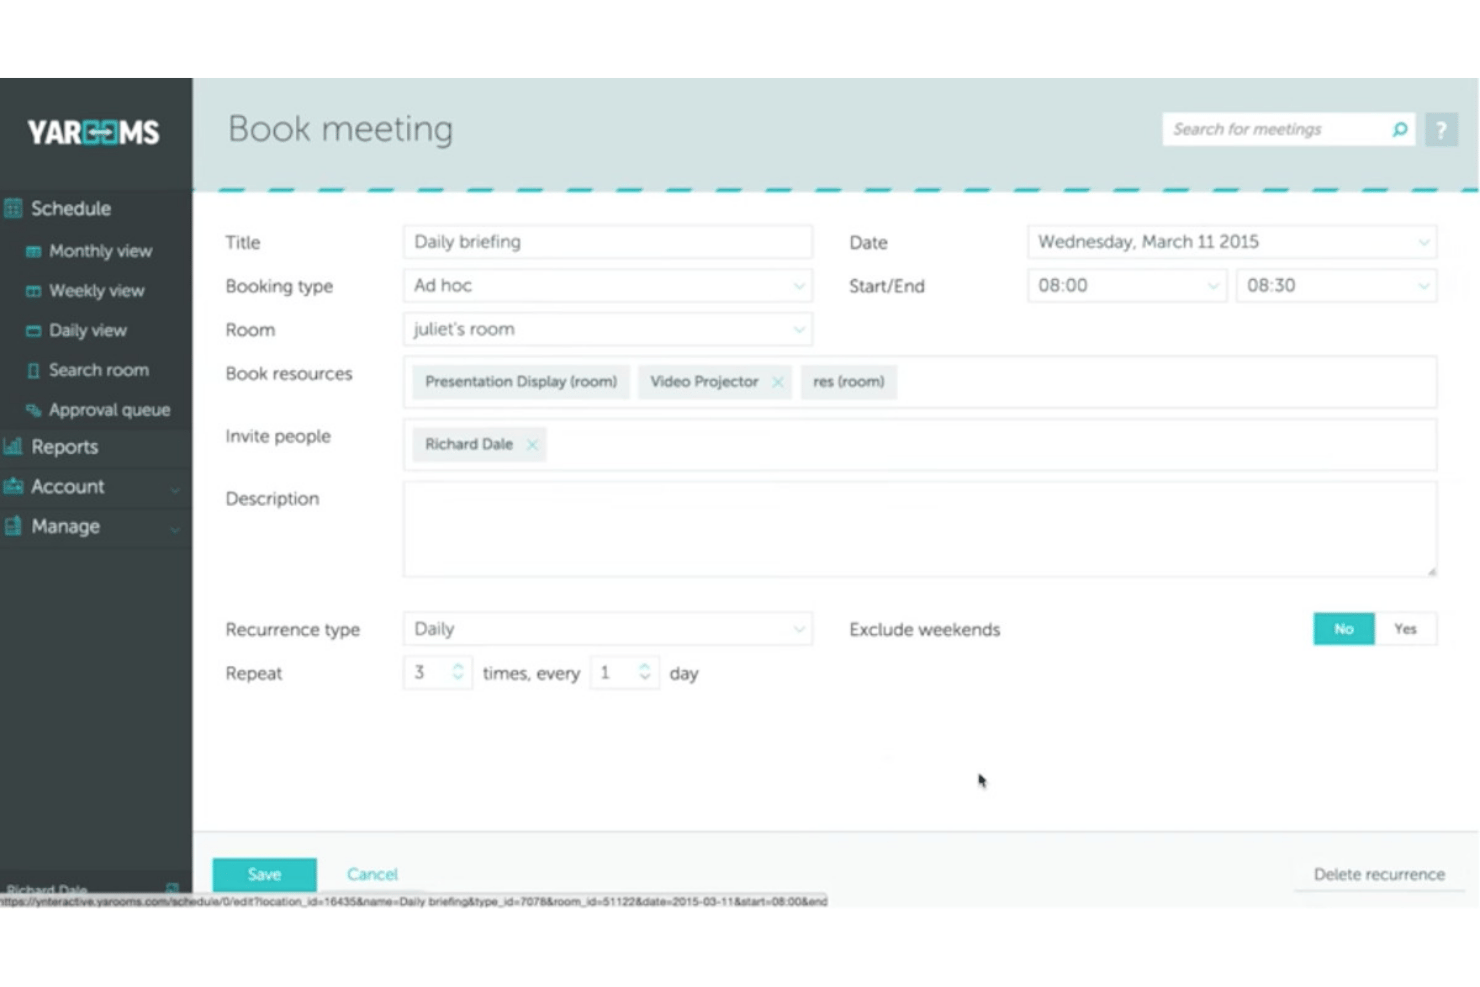Screen dimensions: 1480x987
Task: Set Exclude weekends to Yes
Action: point(1405,629)
